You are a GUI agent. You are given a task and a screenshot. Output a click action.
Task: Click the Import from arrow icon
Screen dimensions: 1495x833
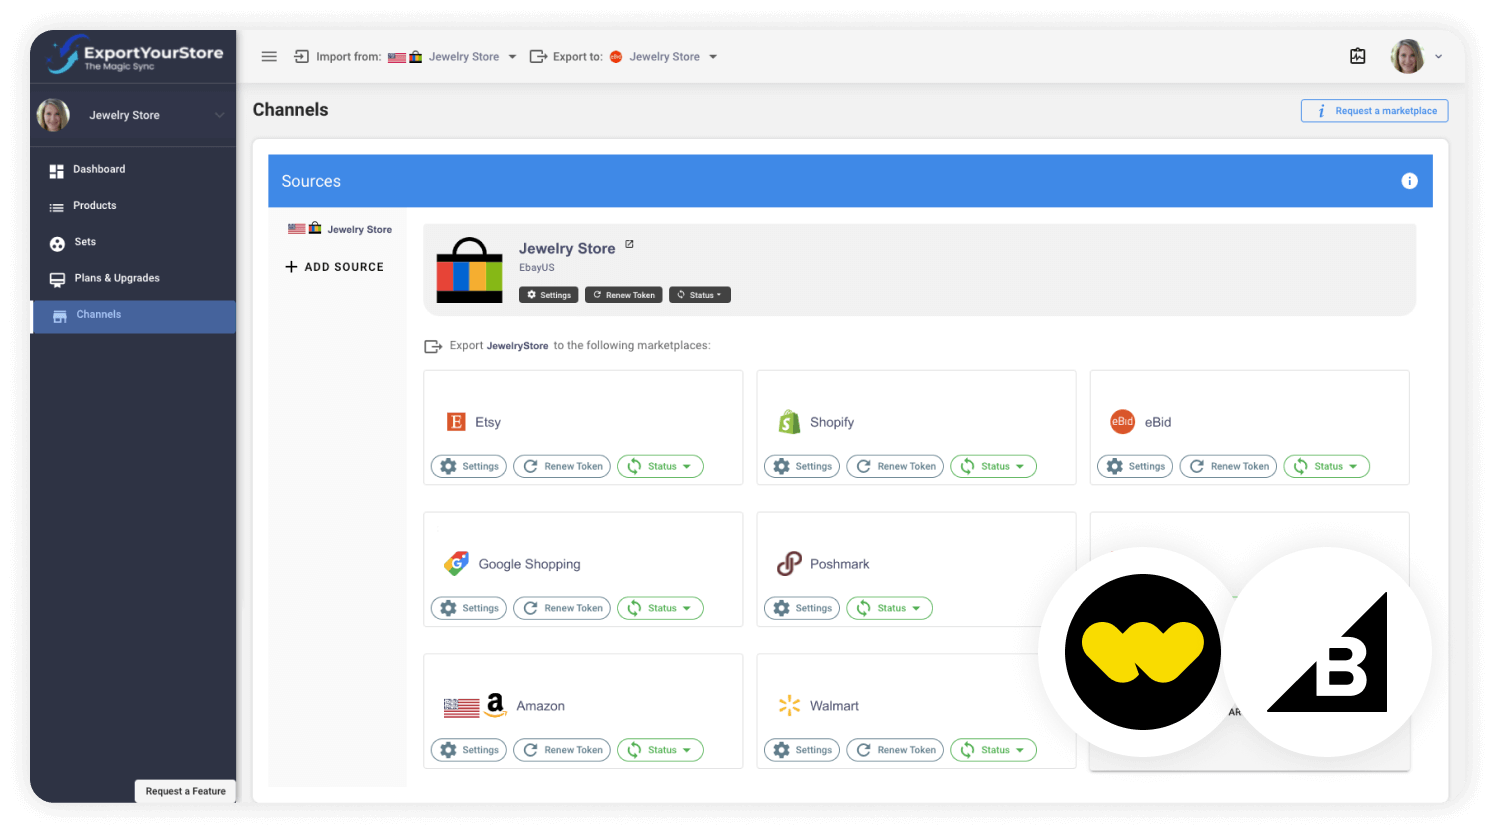pos(301,57)
